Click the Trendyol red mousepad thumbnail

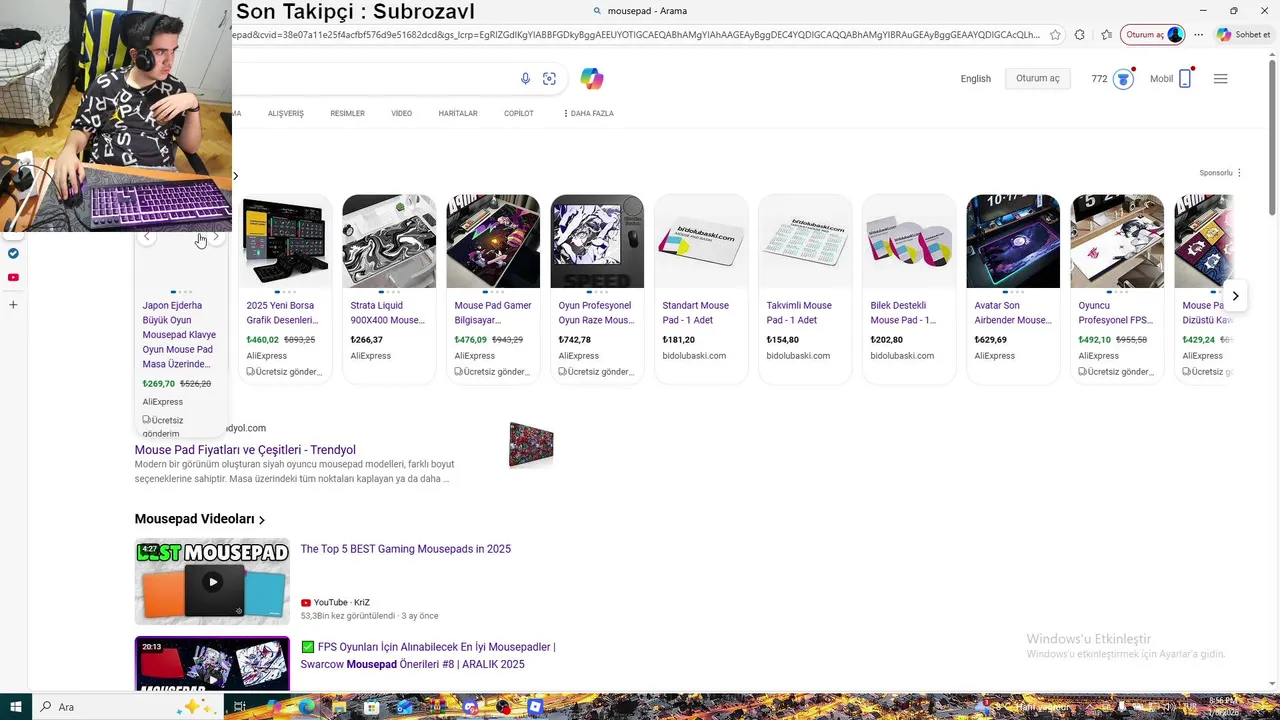point(531,444)
